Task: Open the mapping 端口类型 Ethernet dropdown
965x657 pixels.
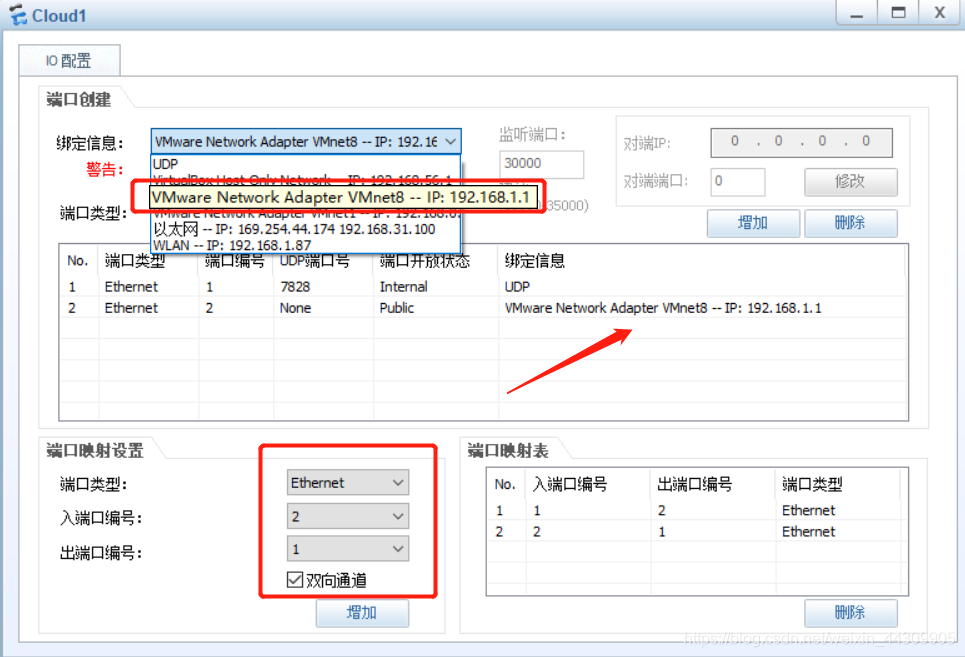Action: [348, 483]
